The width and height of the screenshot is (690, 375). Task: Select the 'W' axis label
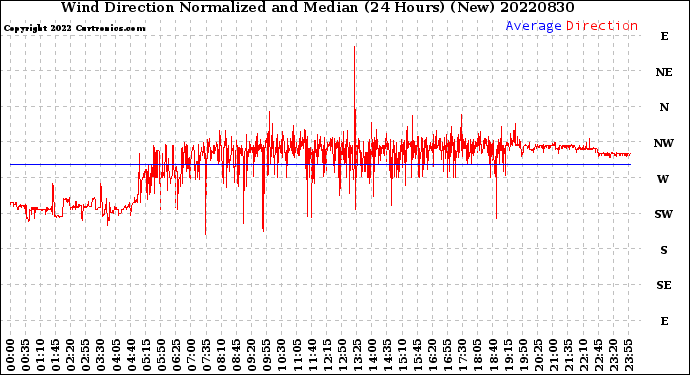coord(664,179)
